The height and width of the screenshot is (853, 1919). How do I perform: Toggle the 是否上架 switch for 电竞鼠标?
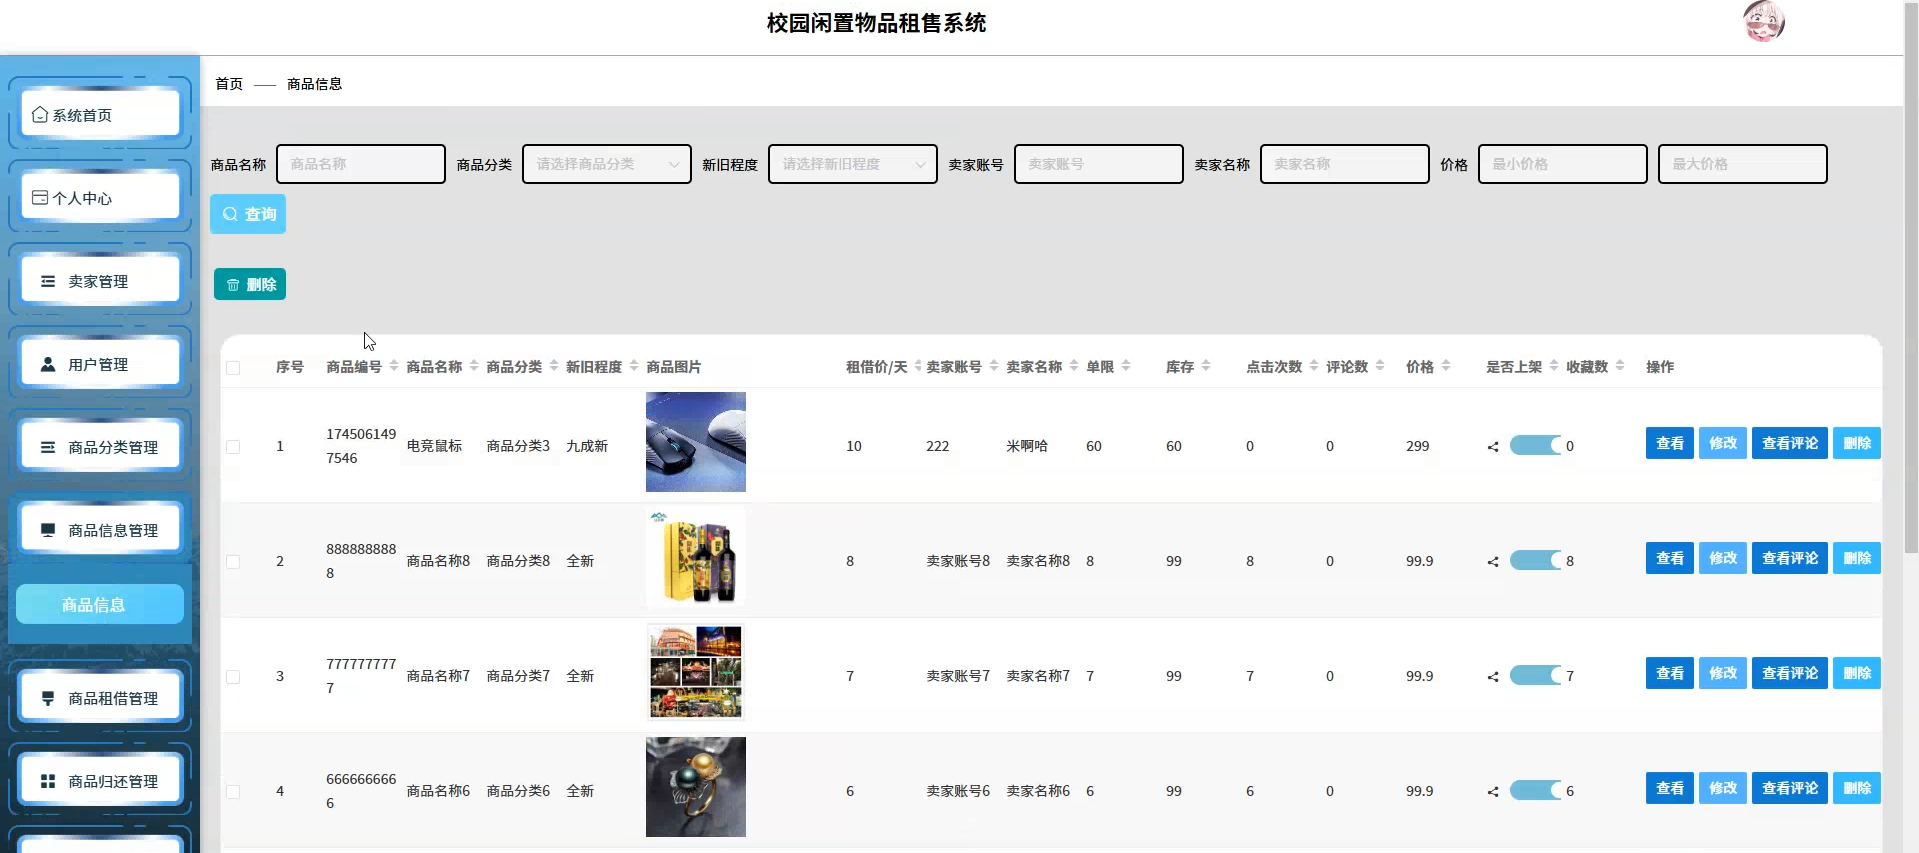[1536, 446]
